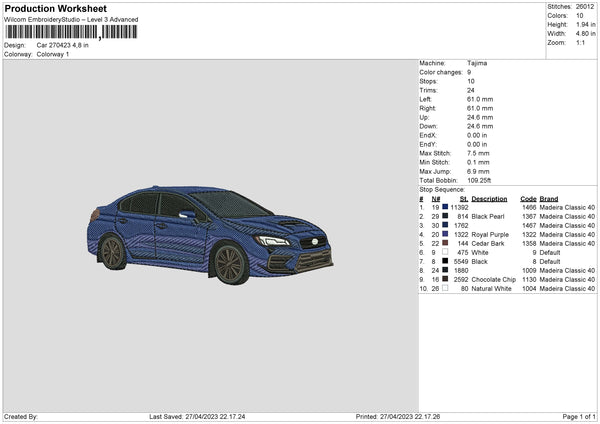The height and width of the screenshot is (424, 600).
Task: Click the embroidered car's front wheel
Action: click(x=229, y=265)
